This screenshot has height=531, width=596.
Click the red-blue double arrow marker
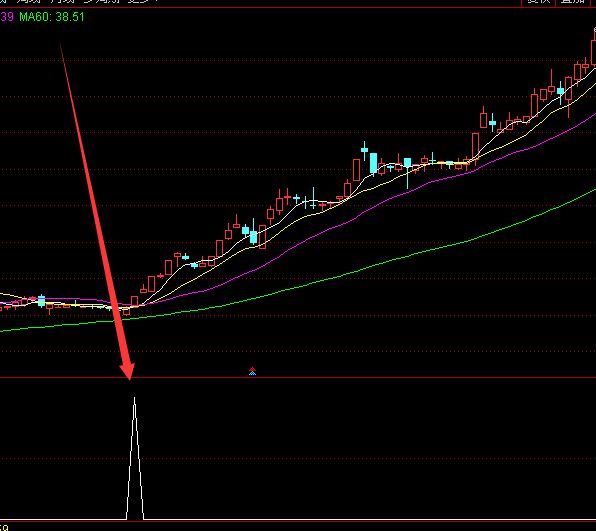[252, 371]
